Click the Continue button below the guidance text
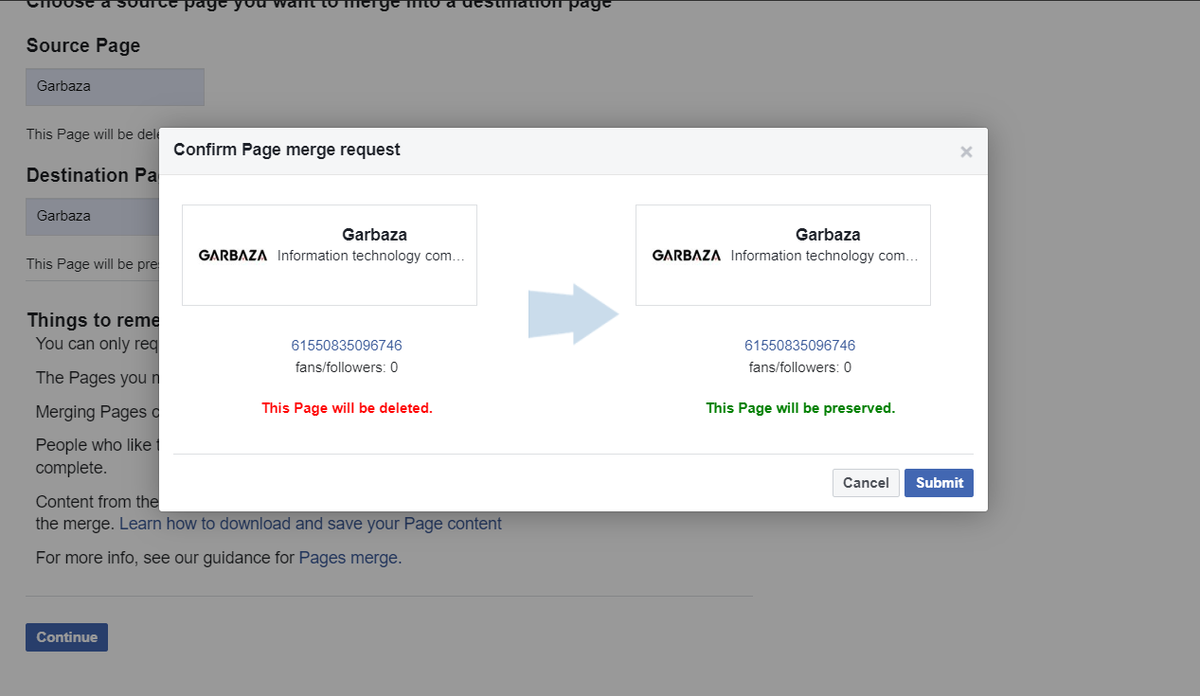Viewport: 1200px width, 696px height. (67, 638)
